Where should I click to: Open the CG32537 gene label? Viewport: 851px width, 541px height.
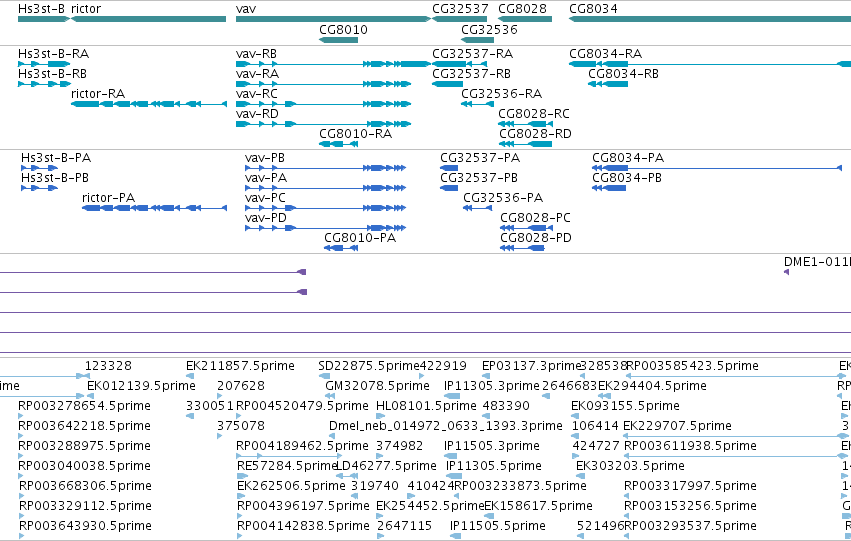pyautogui.click(x=460, y=9)
